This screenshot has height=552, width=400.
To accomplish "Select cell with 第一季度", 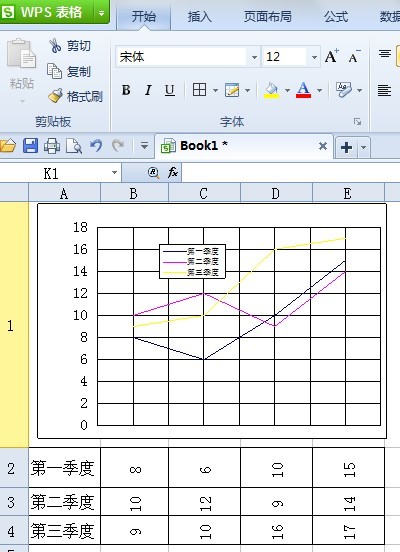I will pos(64,468).
